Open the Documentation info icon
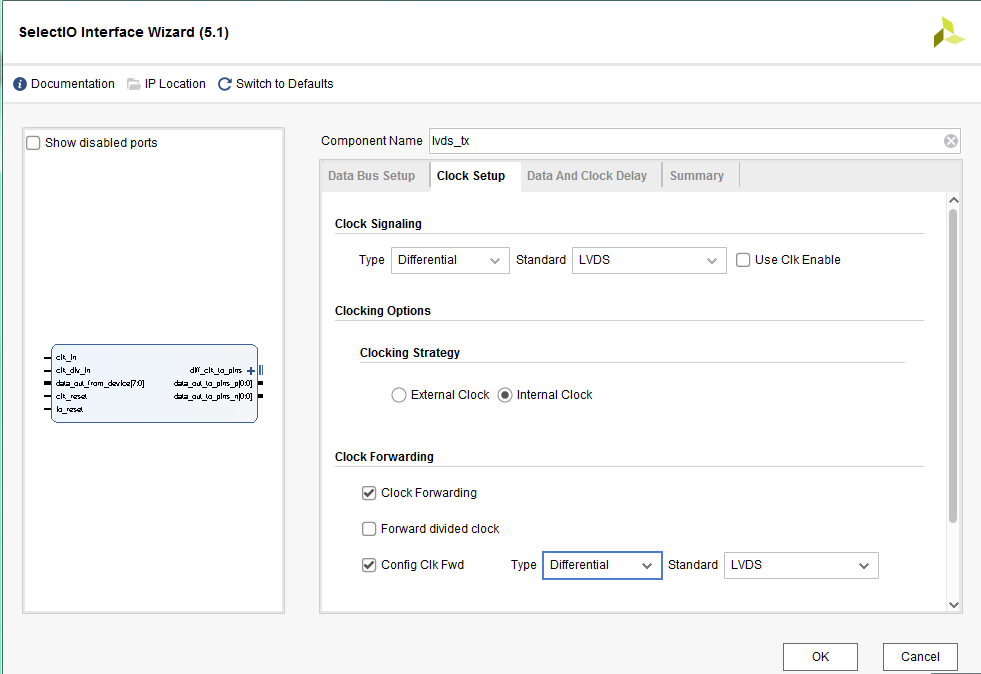The height and width of the screenshot is (674, 981). pyautogui.click(x=20, y=84)
